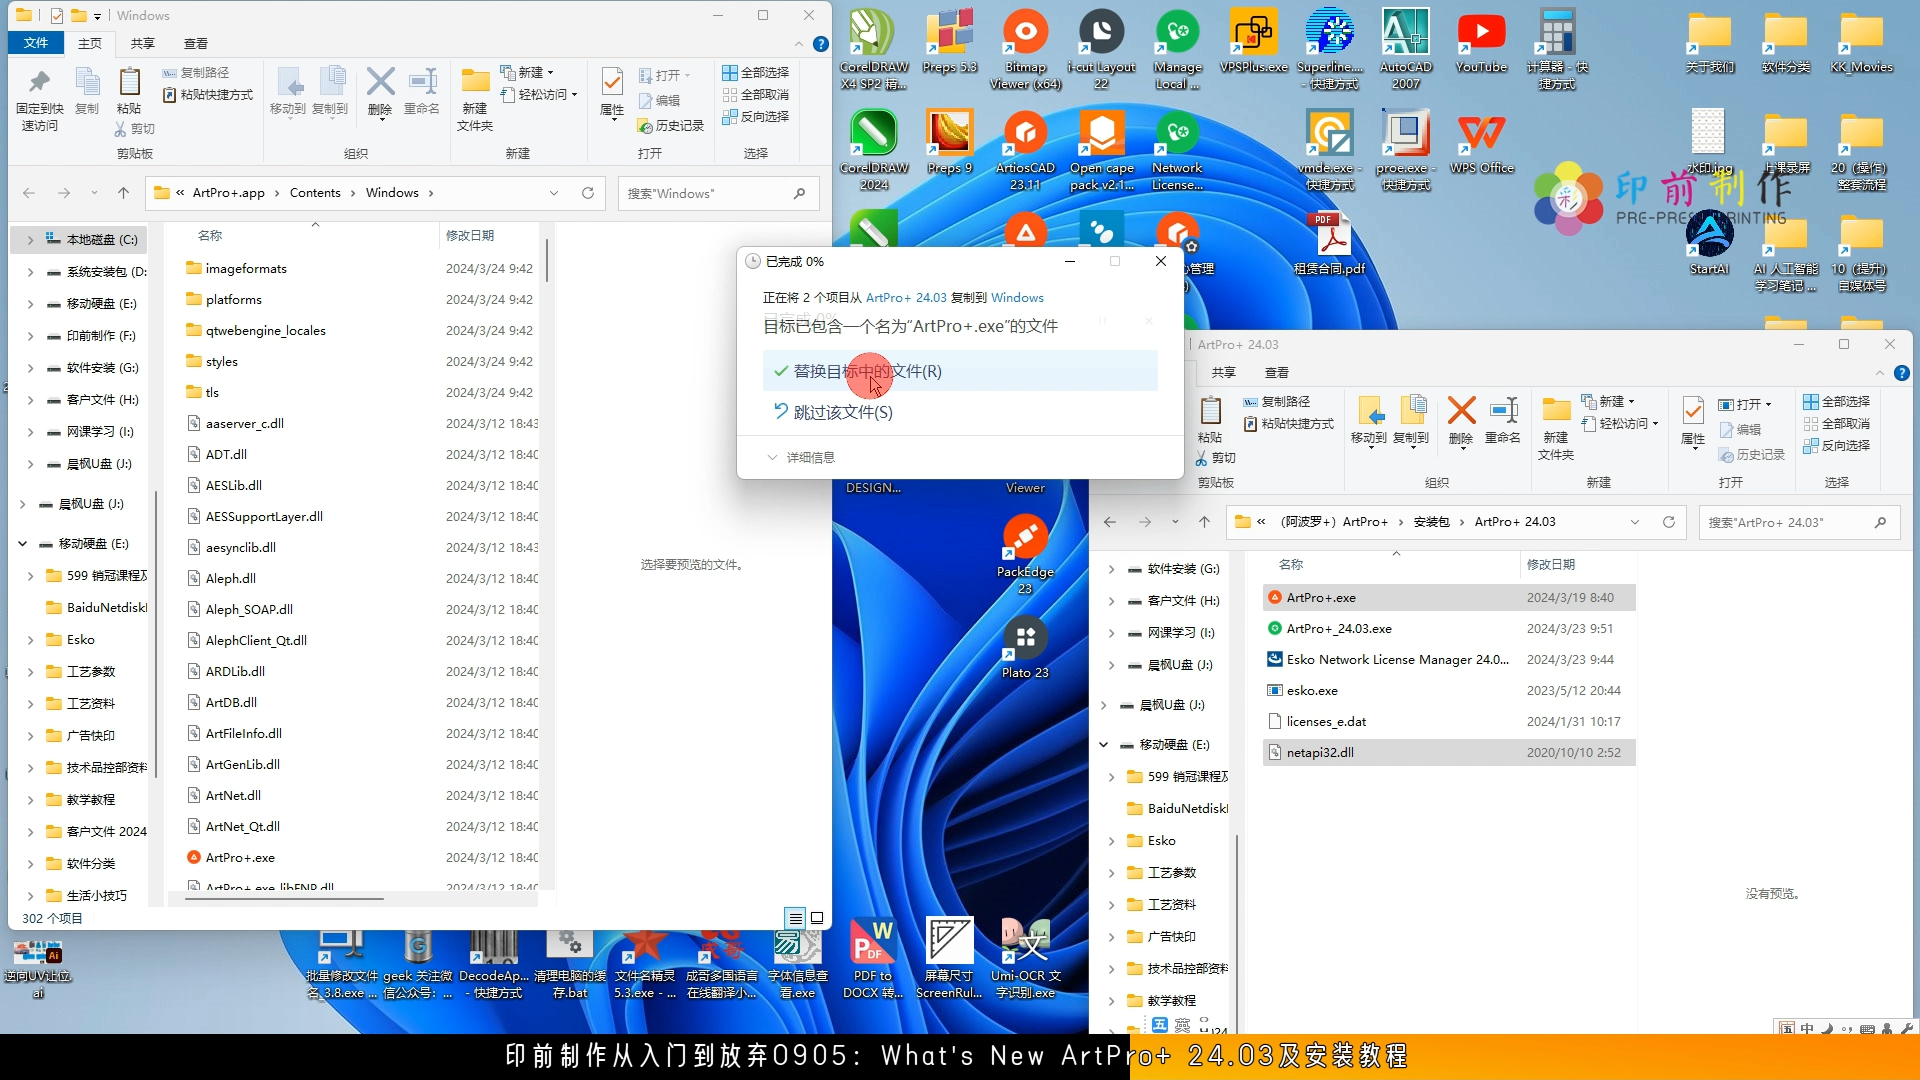Screen dimensions: 1920x1080
Task: Click Windows destination link in copy dialog
Action: click(1017, 298)
